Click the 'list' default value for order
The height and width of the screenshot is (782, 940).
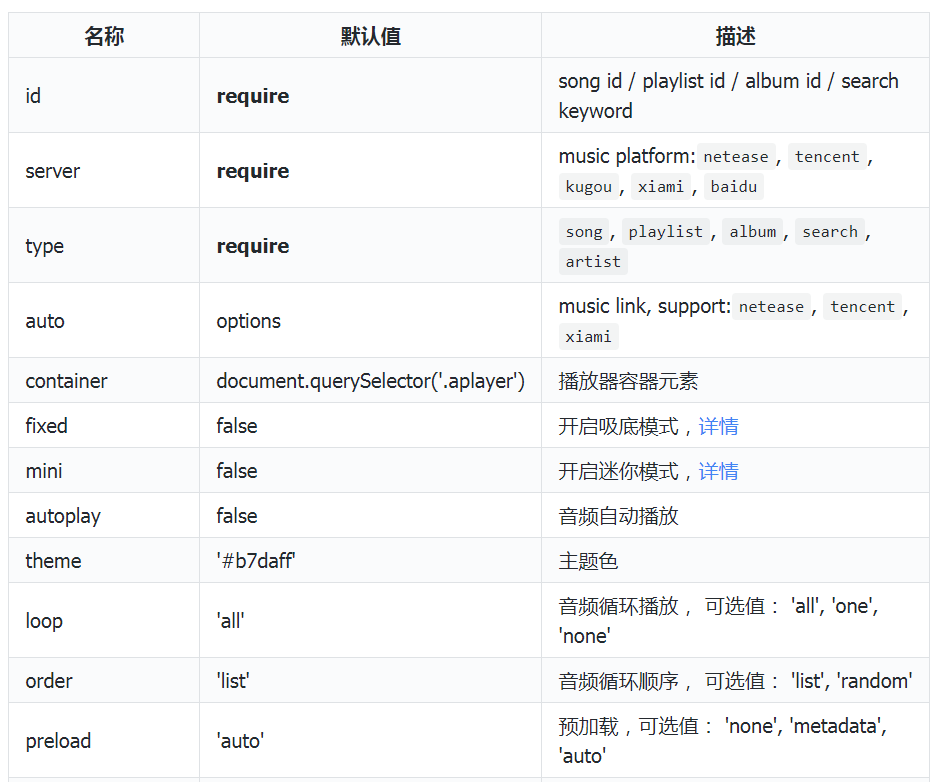(233, 681)
